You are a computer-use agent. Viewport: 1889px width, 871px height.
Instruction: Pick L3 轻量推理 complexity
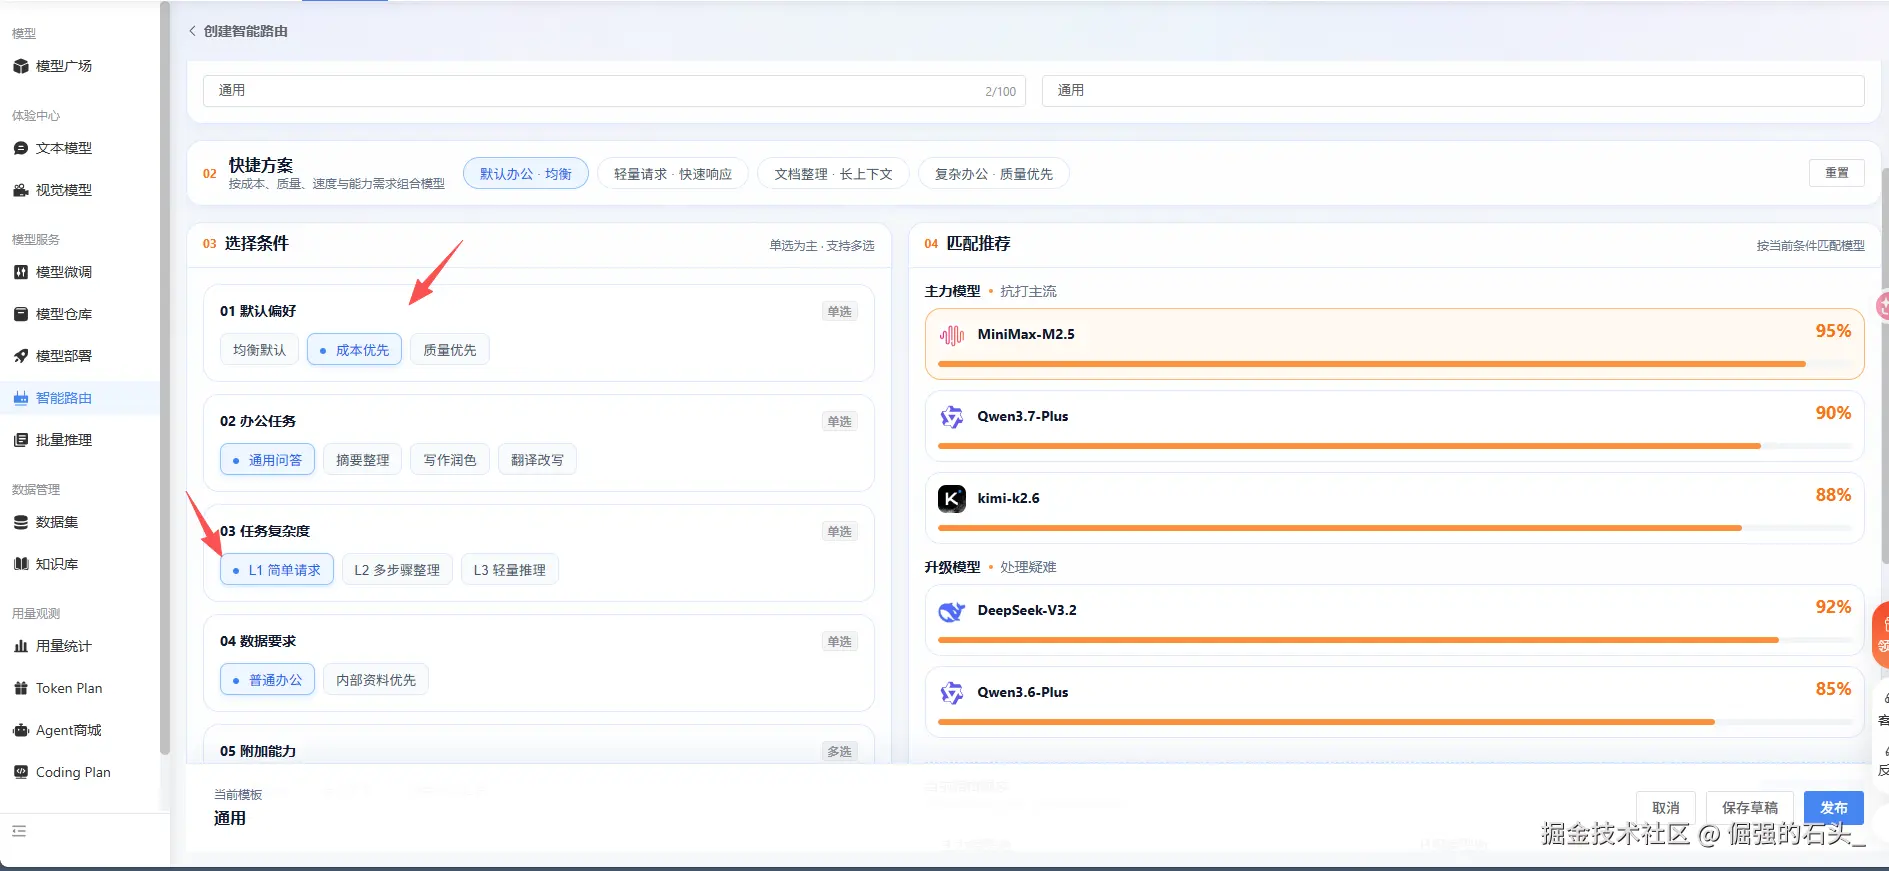click(510, 570)
